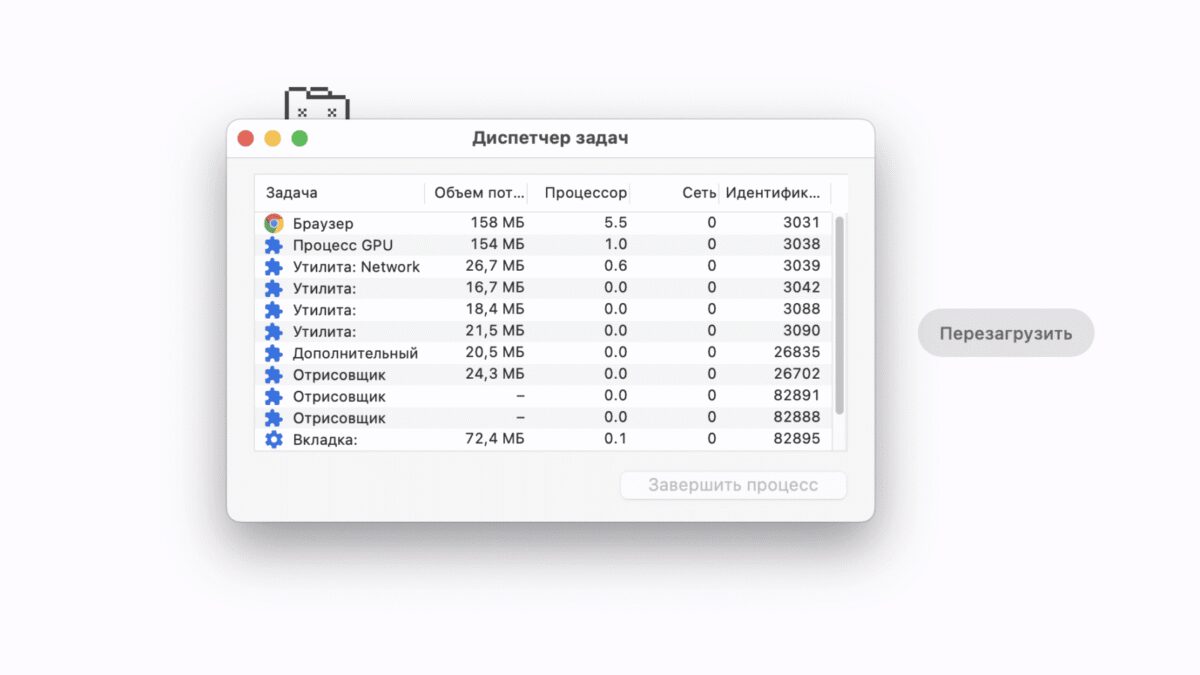Click the puzzle icon beside Утилита: Network

pos(274,267)
